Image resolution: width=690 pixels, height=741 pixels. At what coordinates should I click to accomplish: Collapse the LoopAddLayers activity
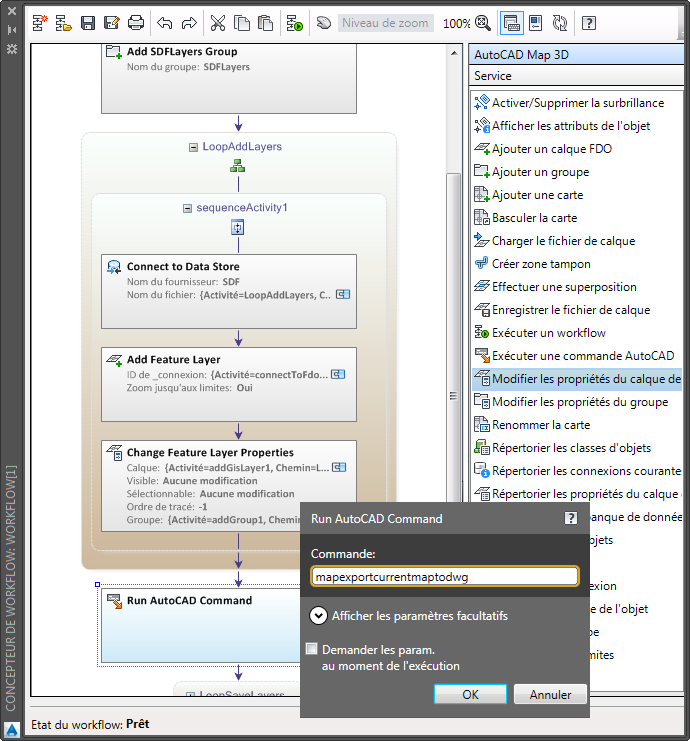click(193, 147)
